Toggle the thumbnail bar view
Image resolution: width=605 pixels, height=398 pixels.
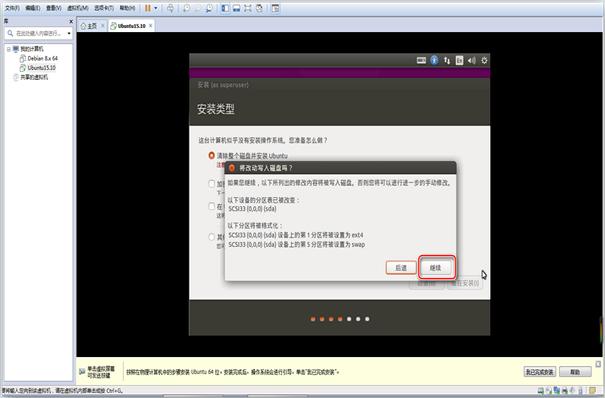click(x=237, y=8)
